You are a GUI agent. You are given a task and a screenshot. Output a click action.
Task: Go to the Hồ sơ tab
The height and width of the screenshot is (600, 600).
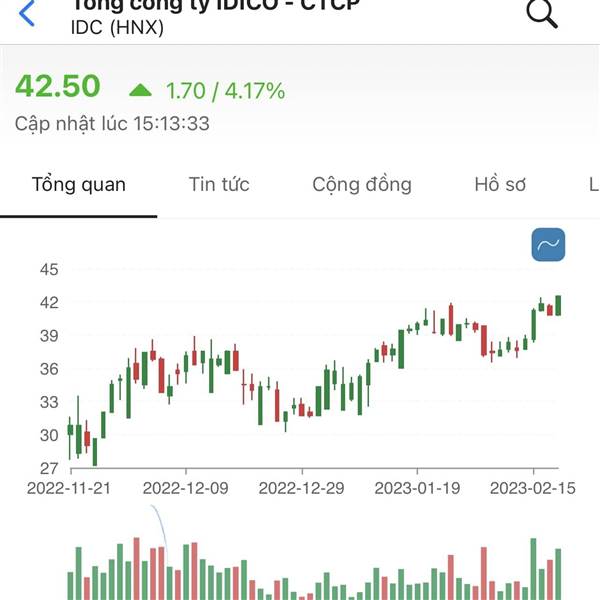coord(500,184)
